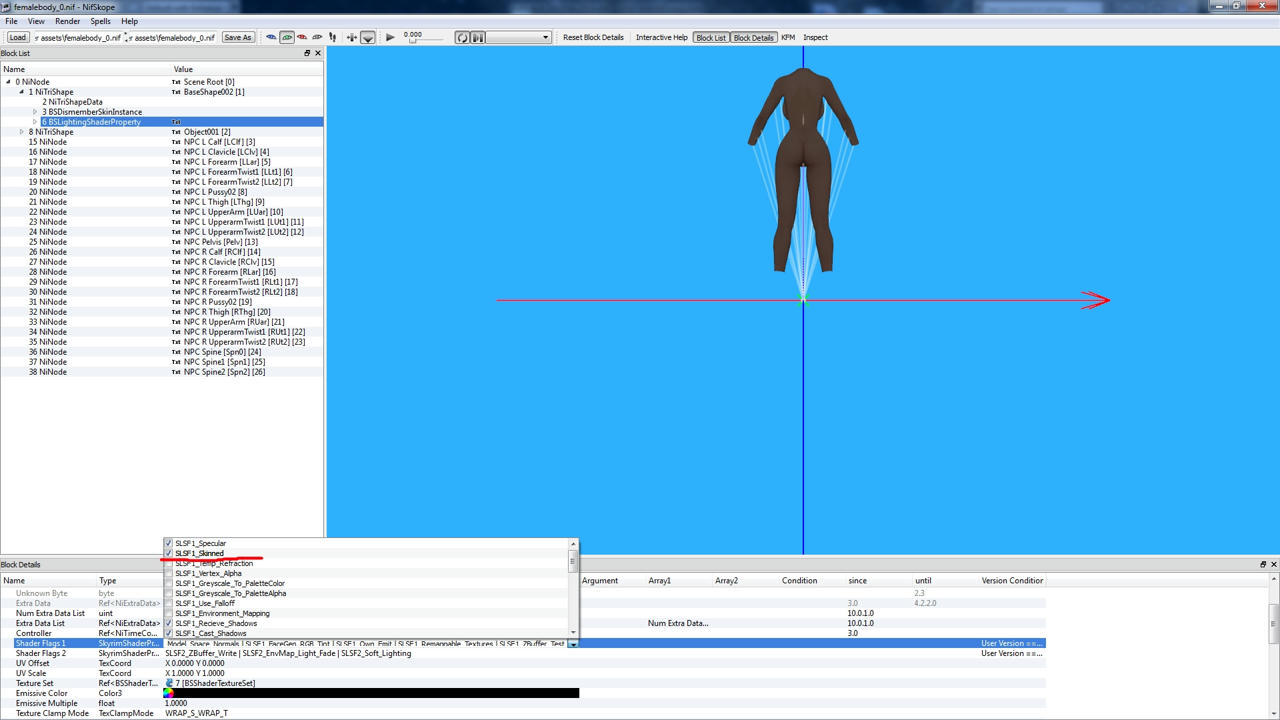Viewport: 1280px width, 720px height.
Task: Switch to top view icon
Action: coord(271,37)
